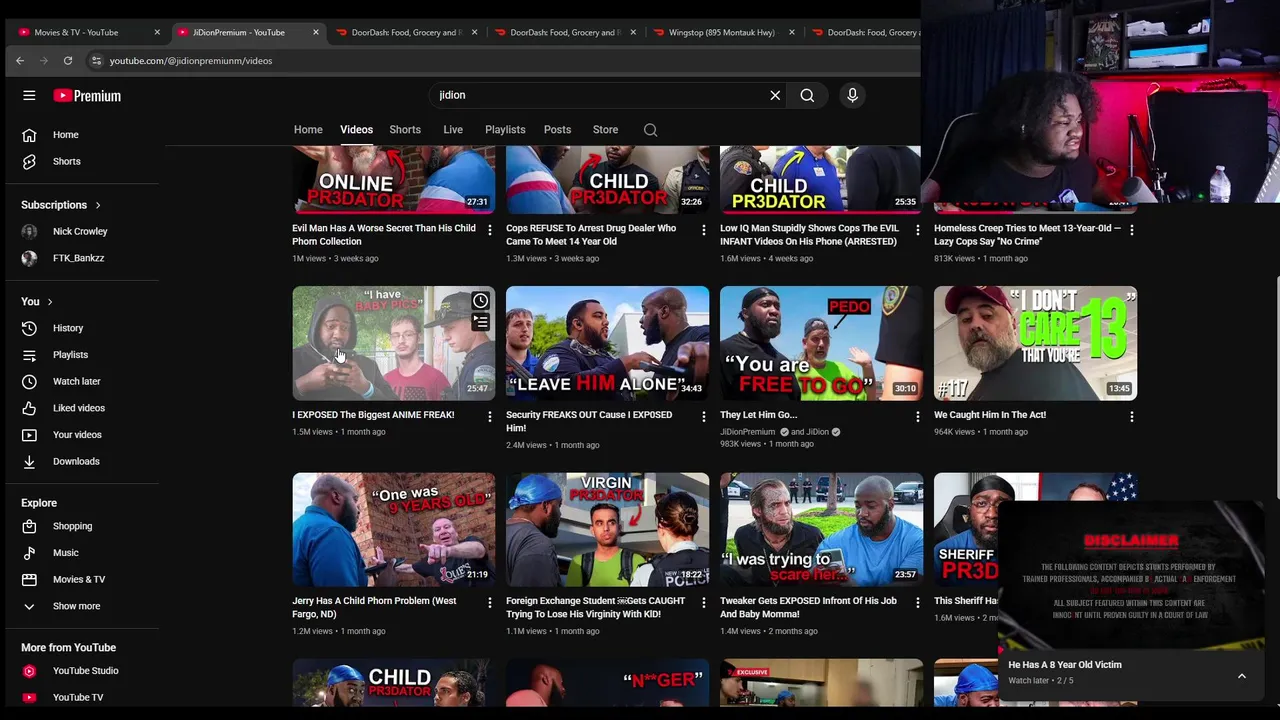Open options menu for Security FREAKS OUT video
Screen dimensions: 1280x720
click(x=703, y=416)
